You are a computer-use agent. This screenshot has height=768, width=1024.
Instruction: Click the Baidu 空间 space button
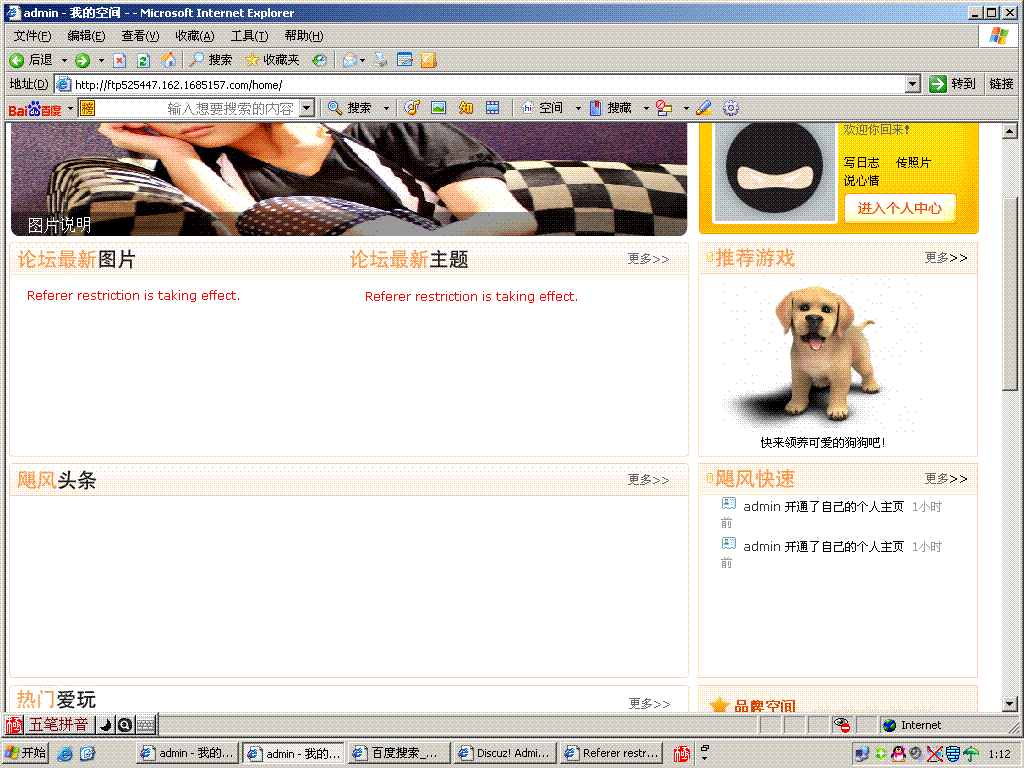(543, 108)
